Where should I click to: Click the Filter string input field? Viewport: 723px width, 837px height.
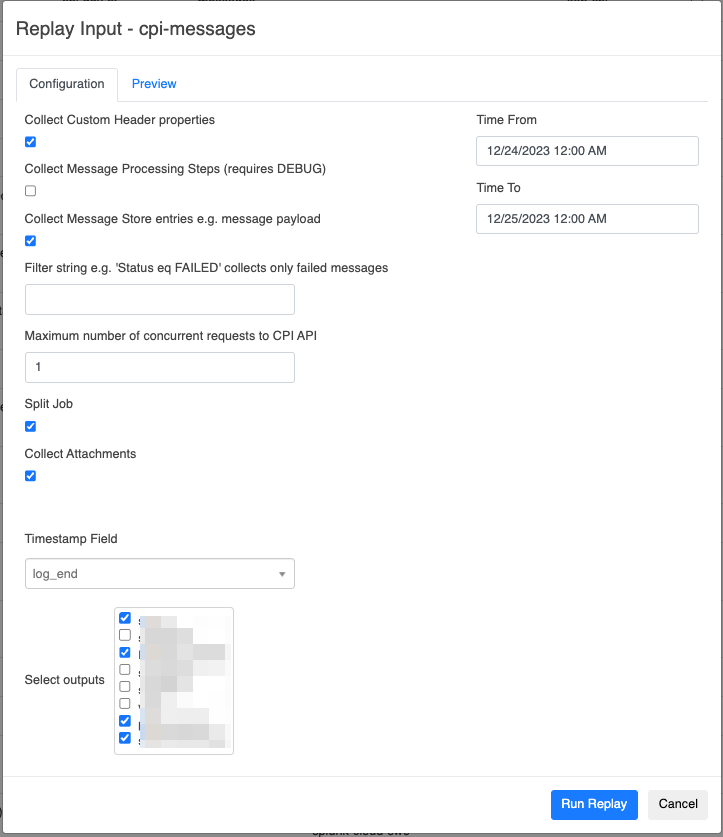[160, 299]
